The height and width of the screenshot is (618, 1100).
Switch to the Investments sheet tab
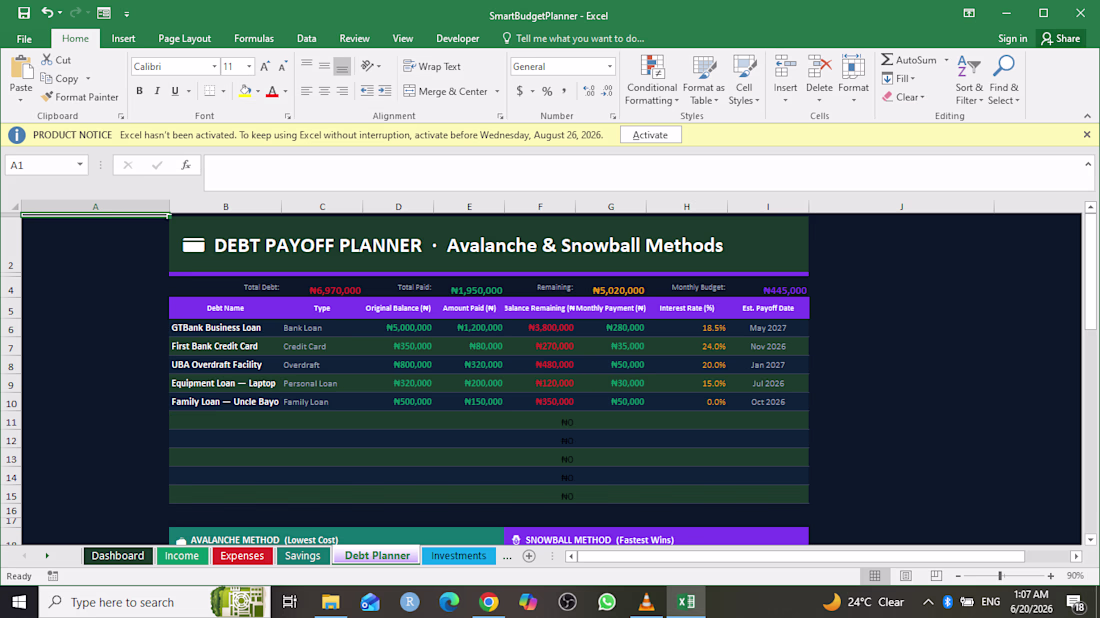[458, 556]
